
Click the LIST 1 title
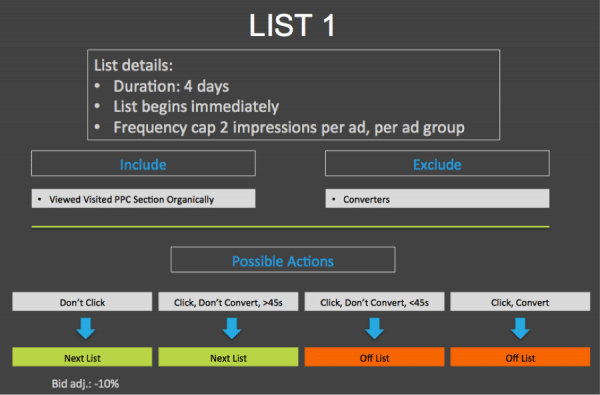click(x=292, y=25)
